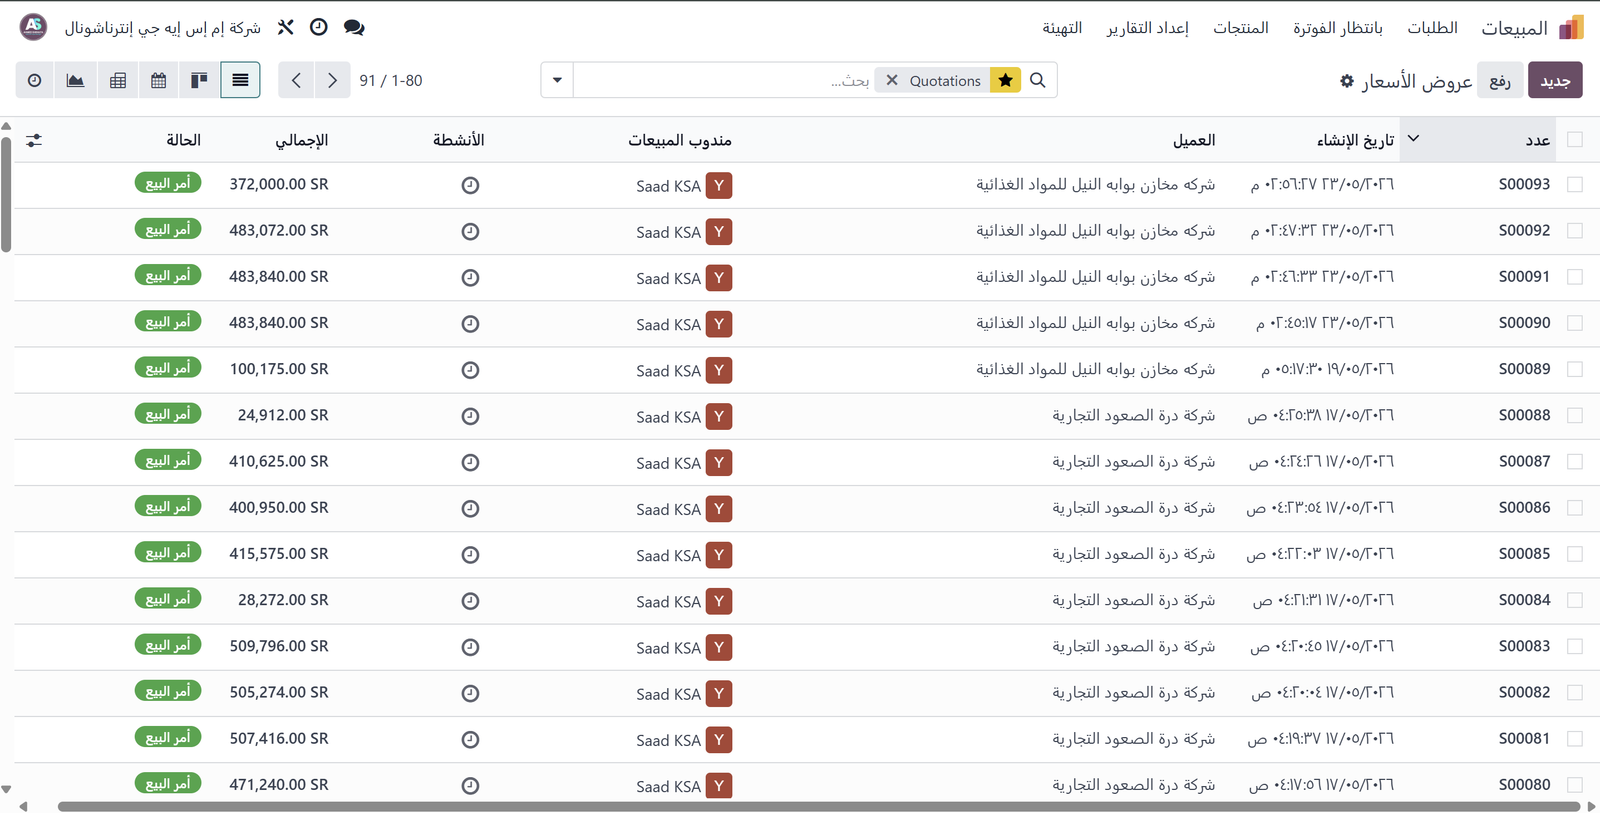Open the quotations settings gear icon
This screenshot has width=1600, height=813.
click(1347, 81)
